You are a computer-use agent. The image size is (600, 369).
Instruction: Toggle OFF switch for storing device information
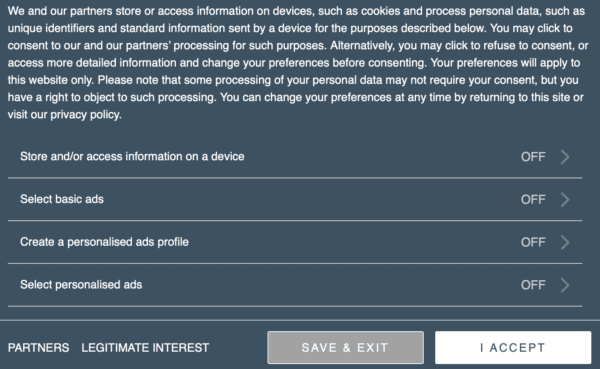point(533,157)
